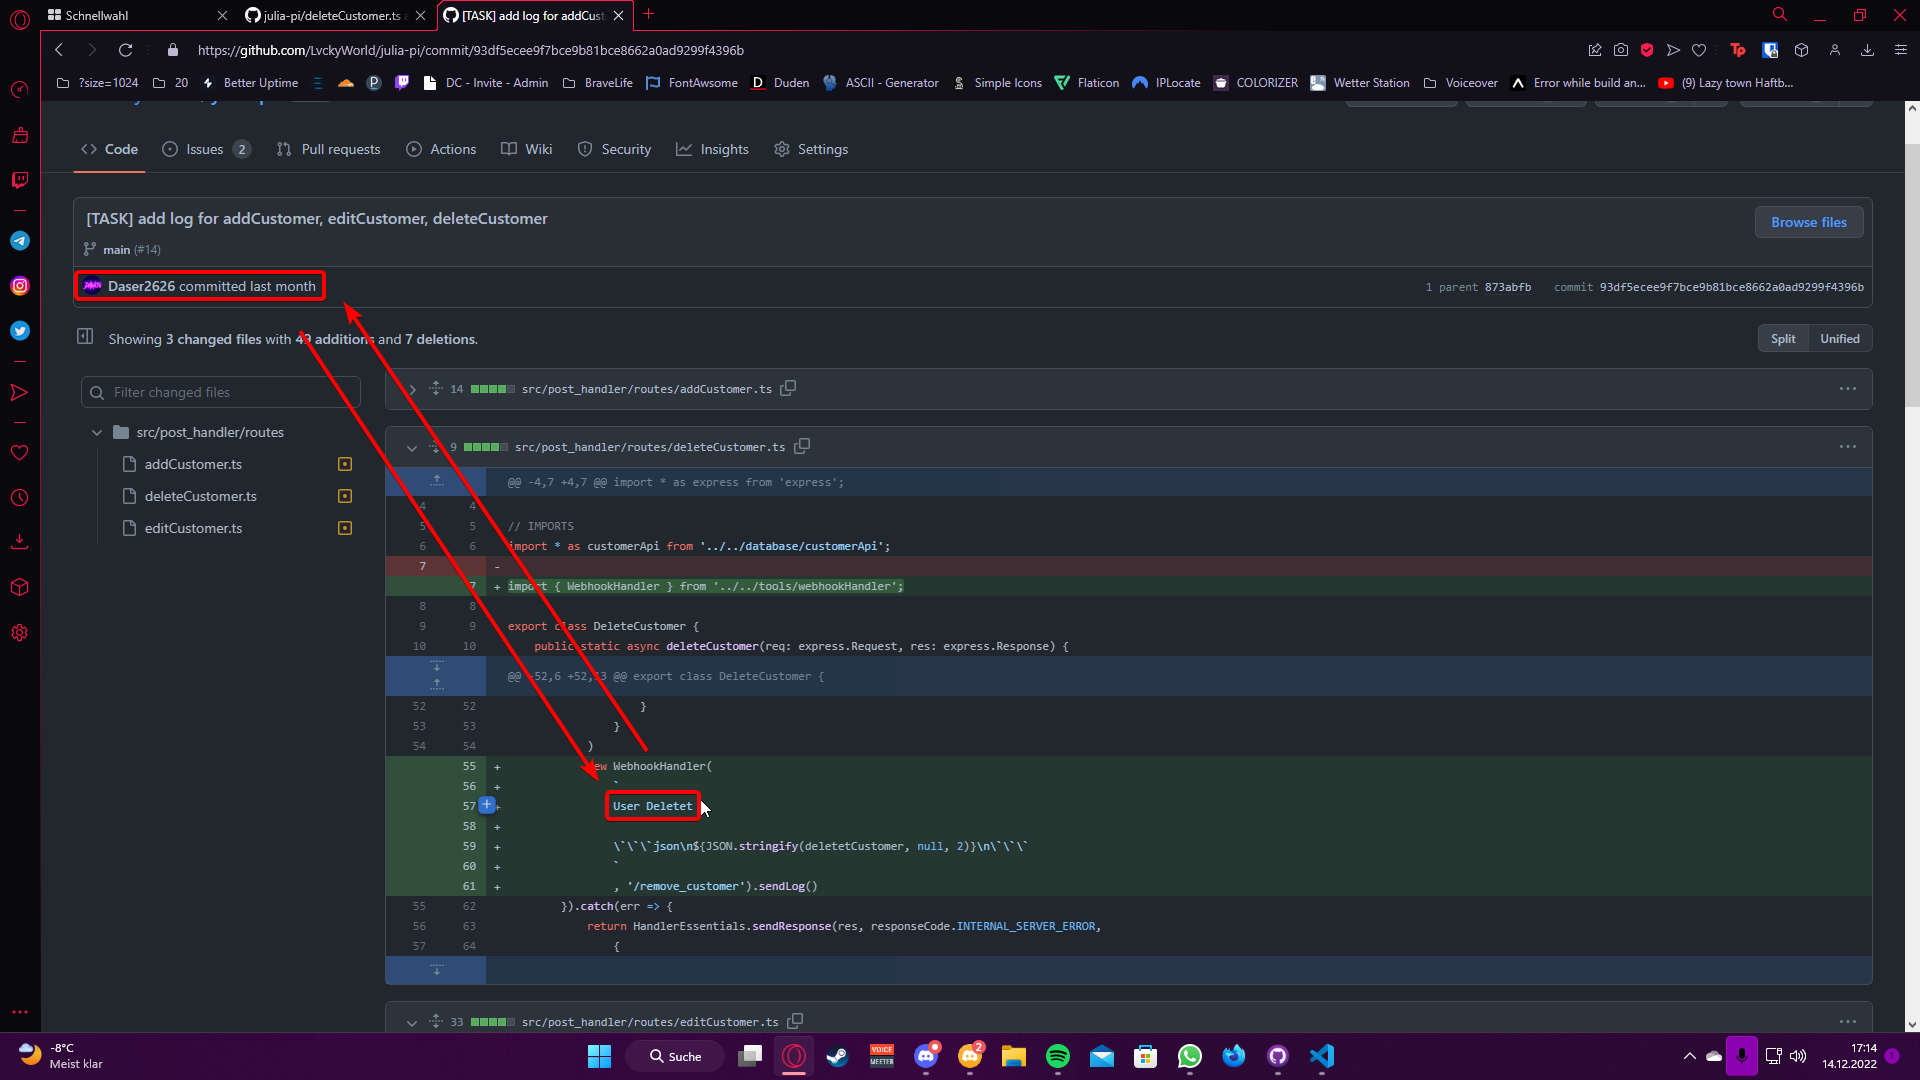Reload the page with the refresh icon

tap(125, 50)
